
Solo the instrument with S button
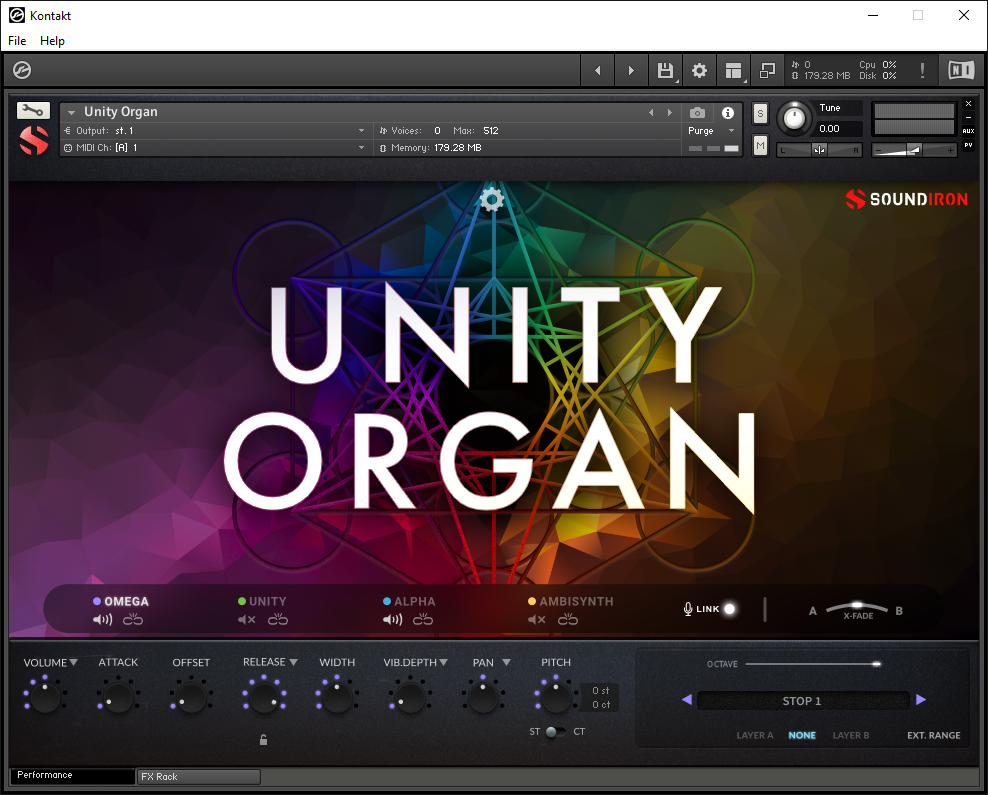point(761,113)
